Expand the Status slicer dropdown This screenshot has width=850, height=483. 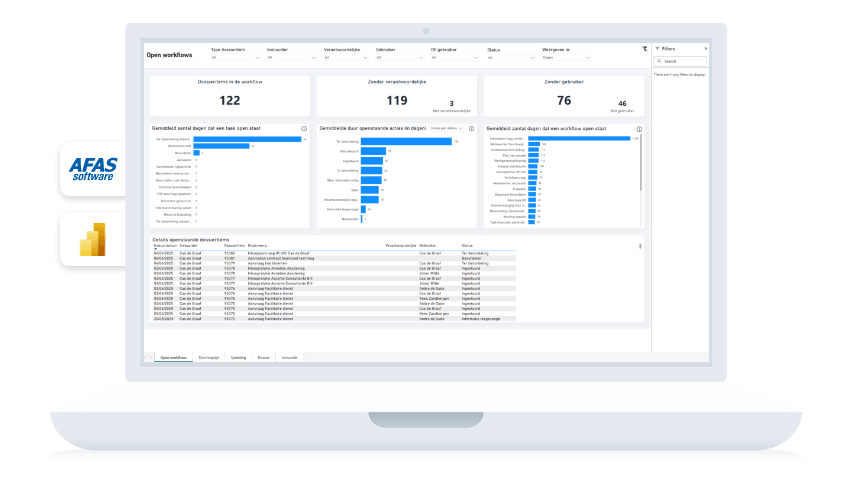(509, 57)
